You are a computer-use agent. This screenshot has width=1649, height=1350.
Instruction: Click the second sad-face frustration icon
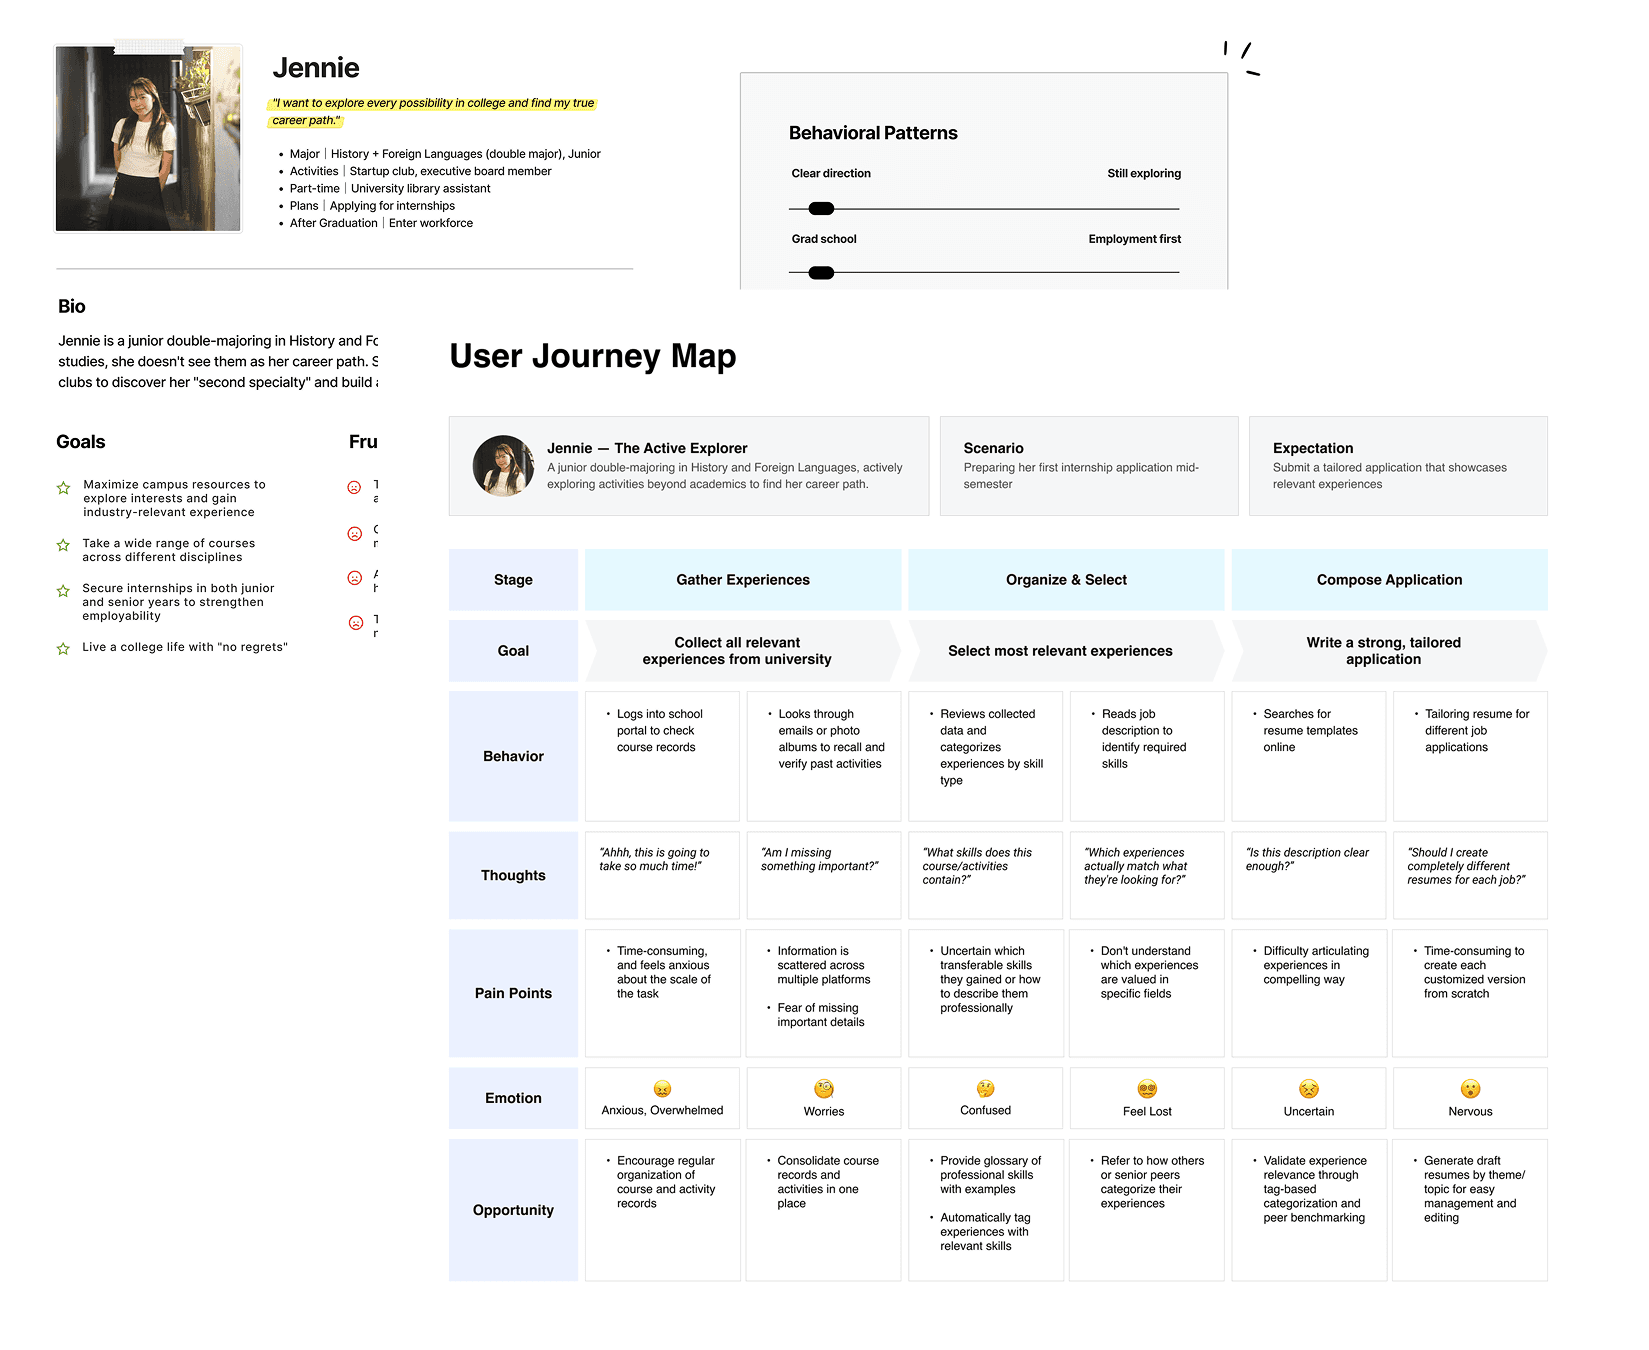pyautogui.click(x=354, y=534)
